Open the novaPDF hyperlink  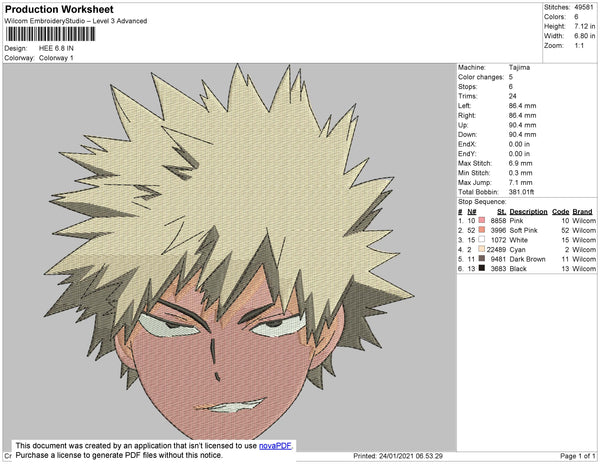point(276,446)
